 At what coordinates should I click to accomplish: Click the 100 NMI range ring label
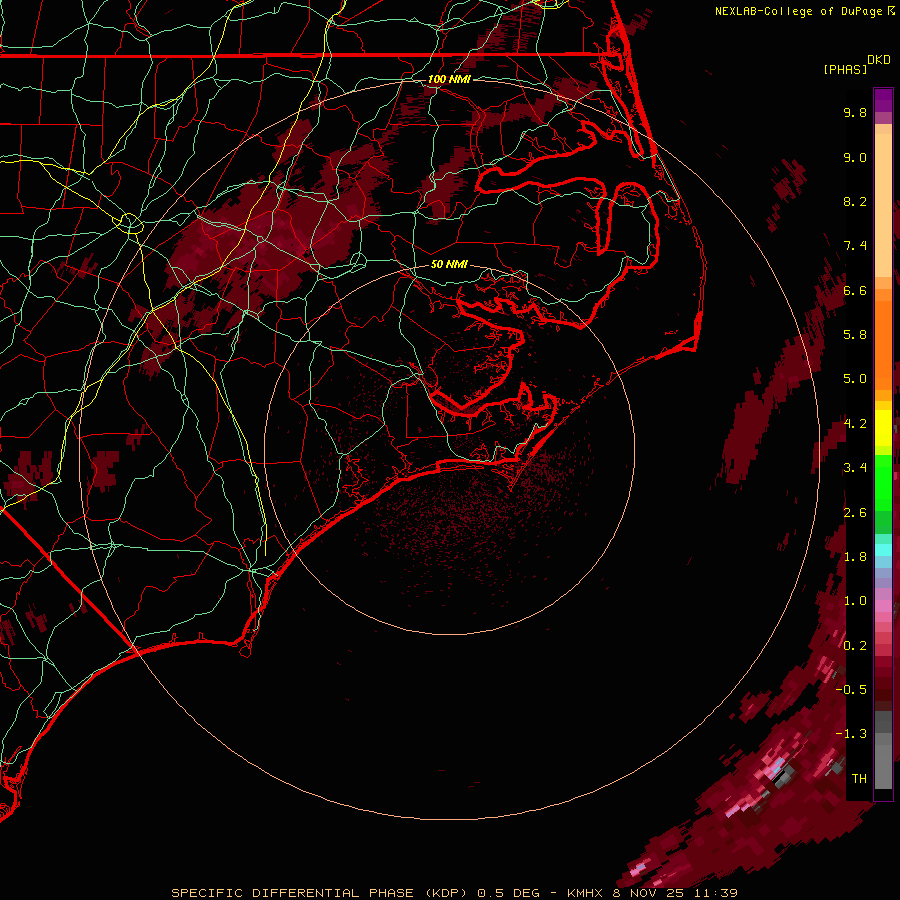[449, 79]
